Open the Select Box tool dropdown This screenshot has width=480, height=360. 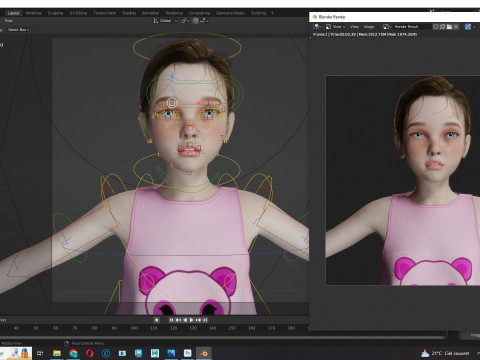[18, 30]
